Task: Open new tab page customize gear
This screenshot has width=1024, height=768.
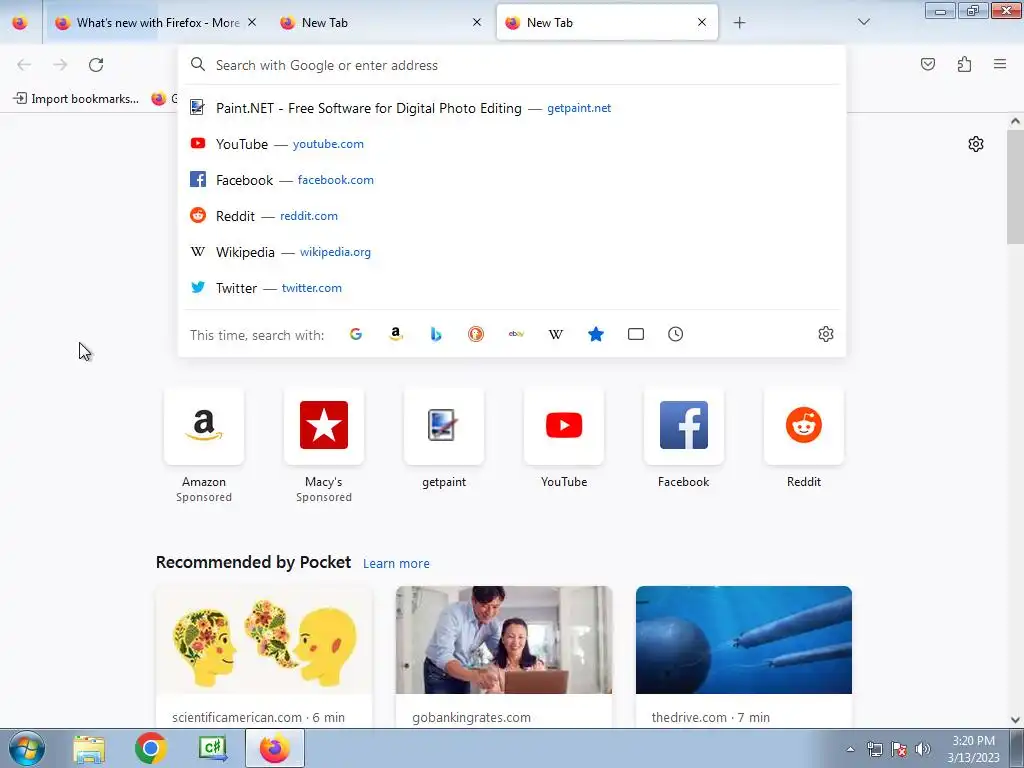Action: [x=976, y=144]
